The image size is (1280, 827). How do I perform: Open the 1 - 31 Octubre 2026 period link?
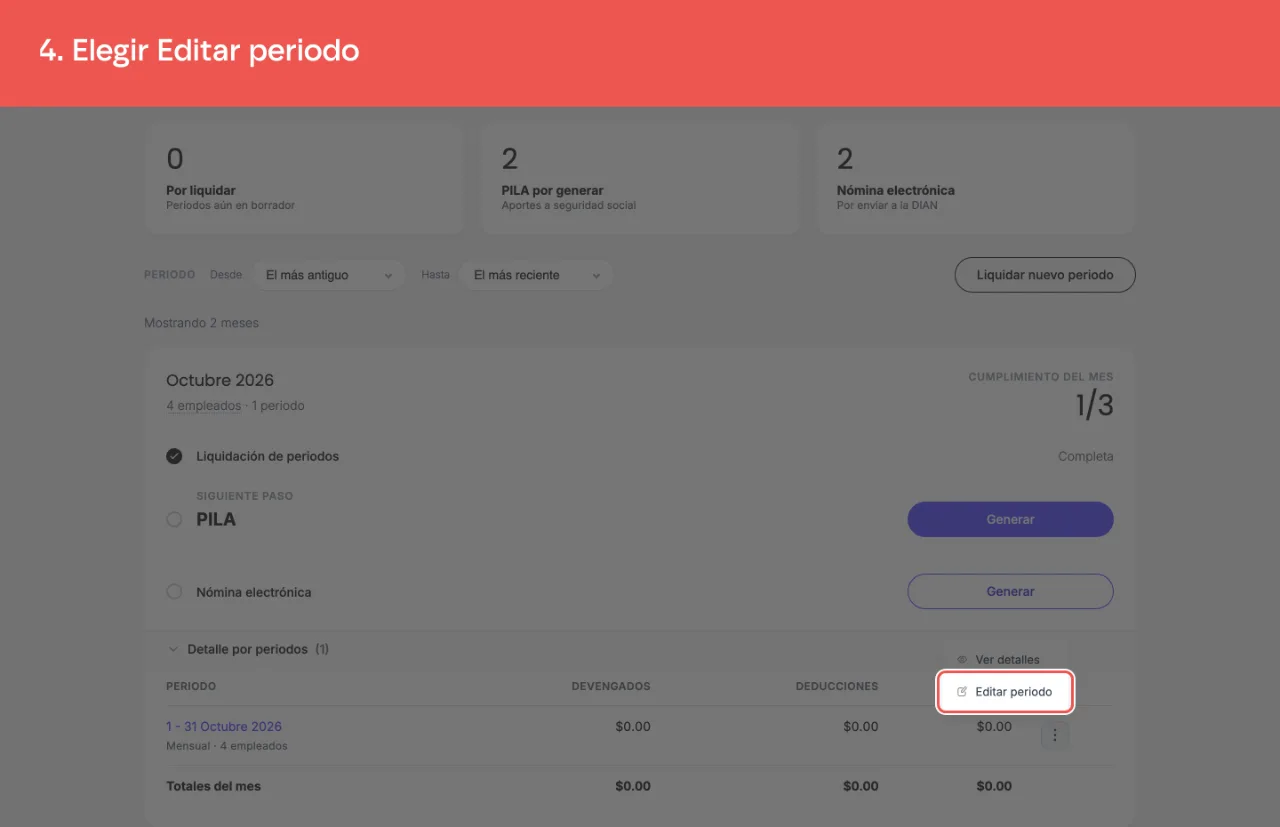(x=224, y=727)
